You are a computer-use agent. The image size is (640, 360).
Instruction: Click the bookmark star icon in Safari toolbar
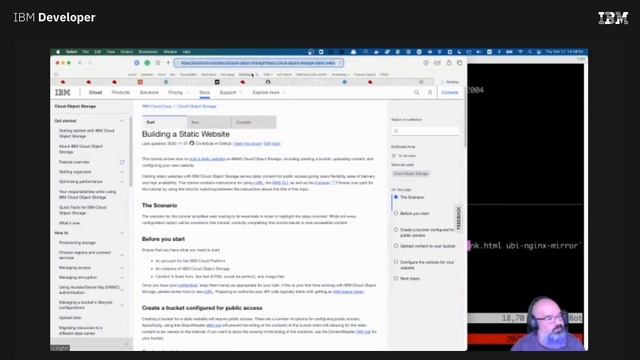(x=158, y=63)
